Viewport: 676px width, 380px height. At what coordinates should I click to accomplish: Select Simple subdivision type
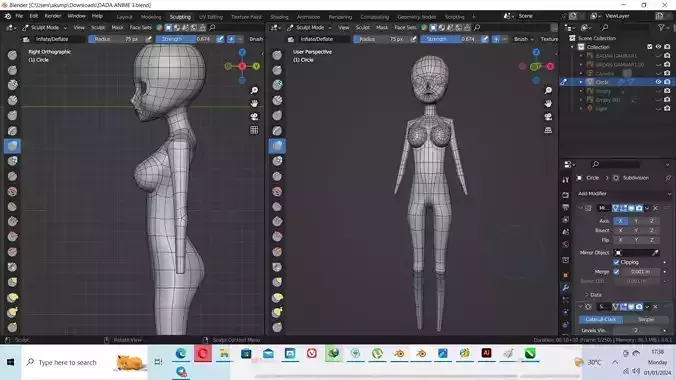click(645, 320)
